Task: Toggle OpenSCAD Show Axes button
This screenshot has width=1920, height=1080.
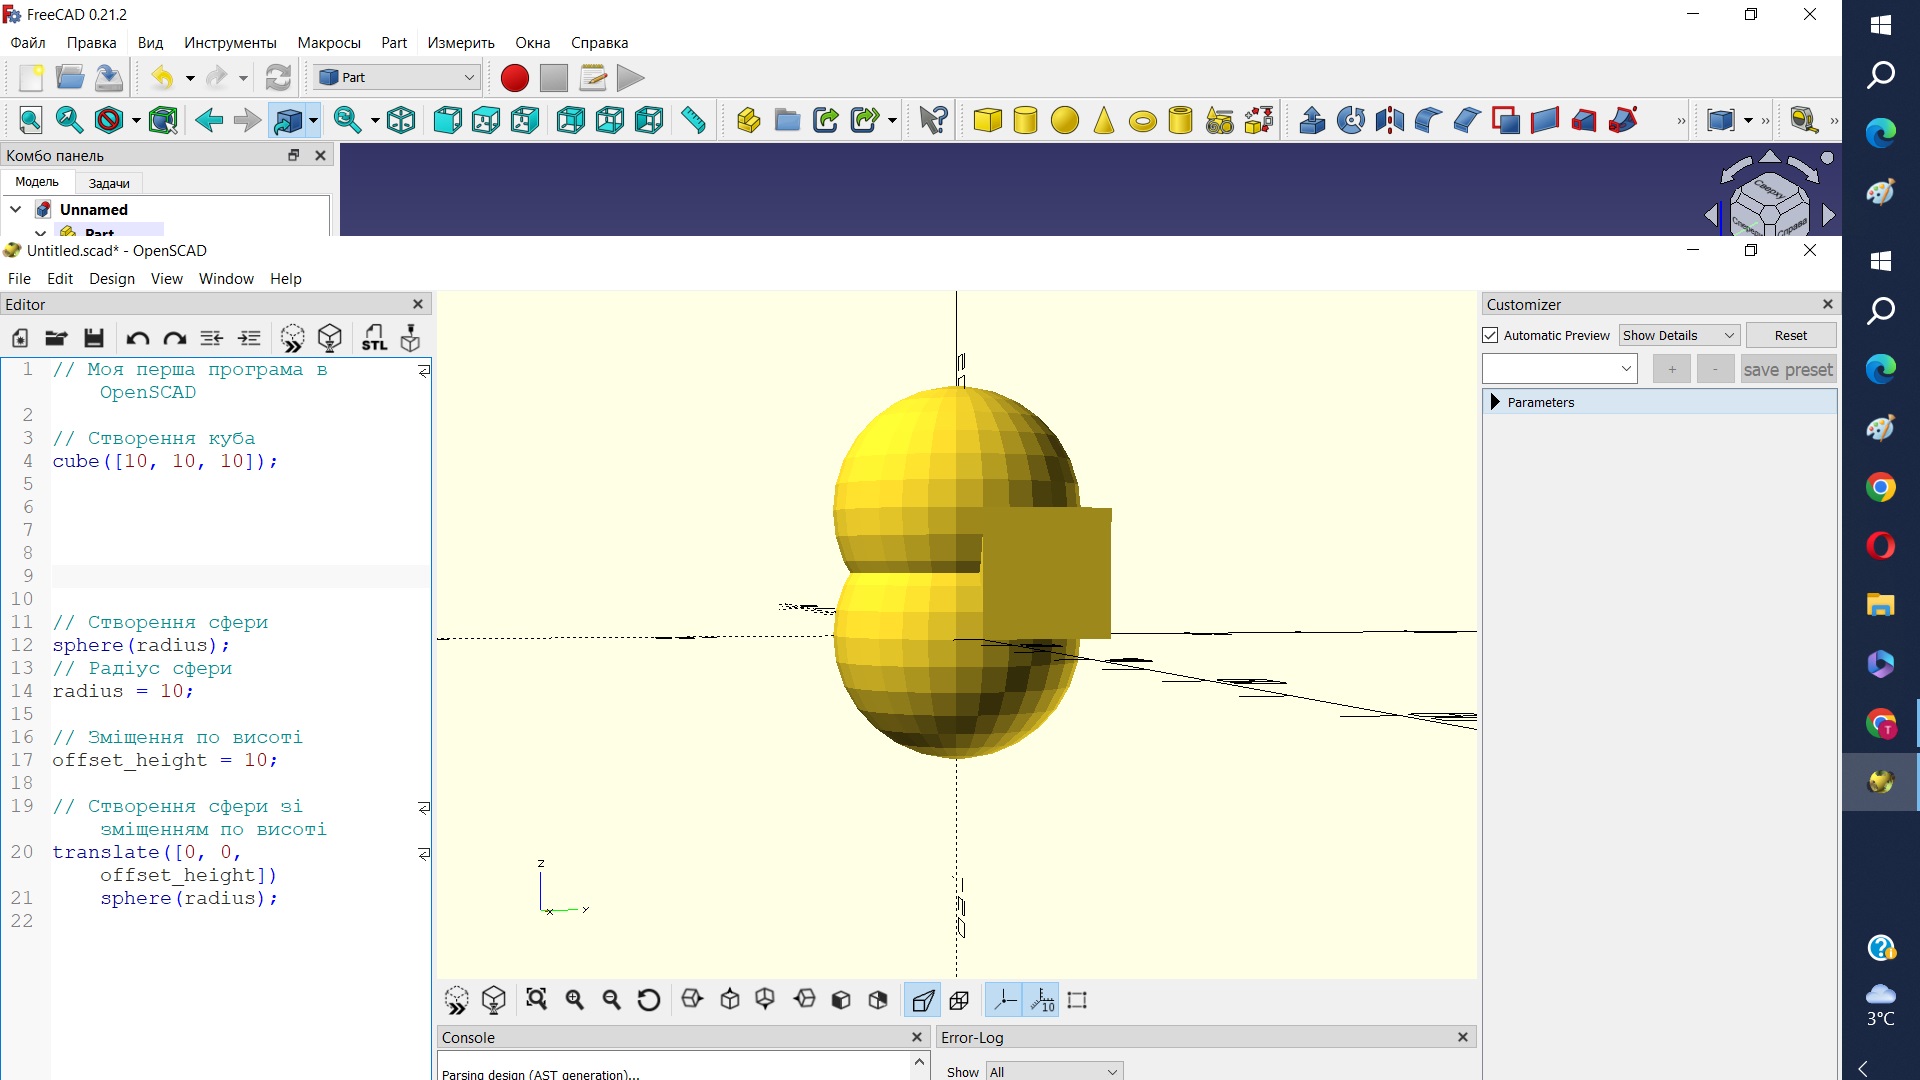Action: coord(1005,1000)
